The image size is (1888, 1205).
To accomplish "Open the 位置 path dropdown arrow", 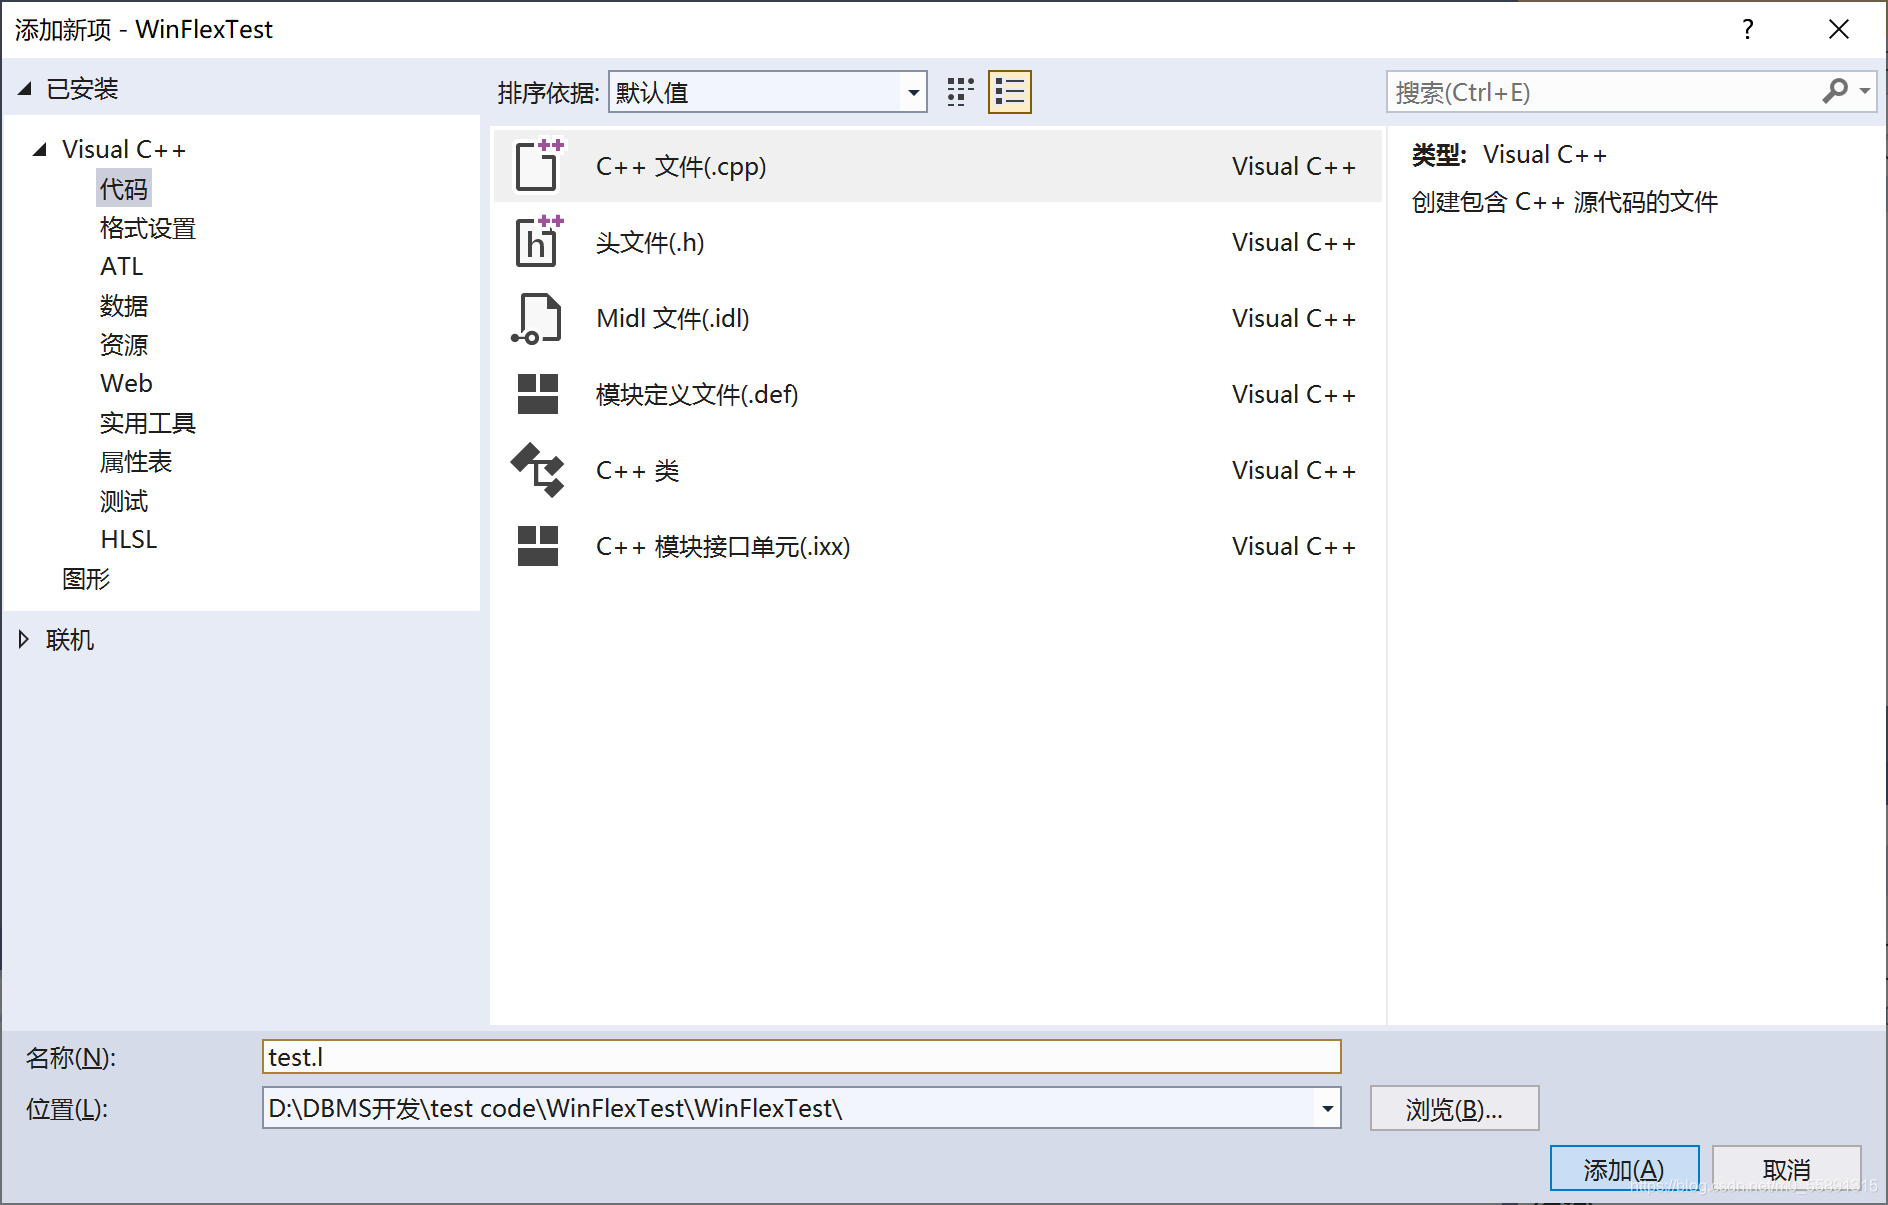I will pos(1327,1108).
